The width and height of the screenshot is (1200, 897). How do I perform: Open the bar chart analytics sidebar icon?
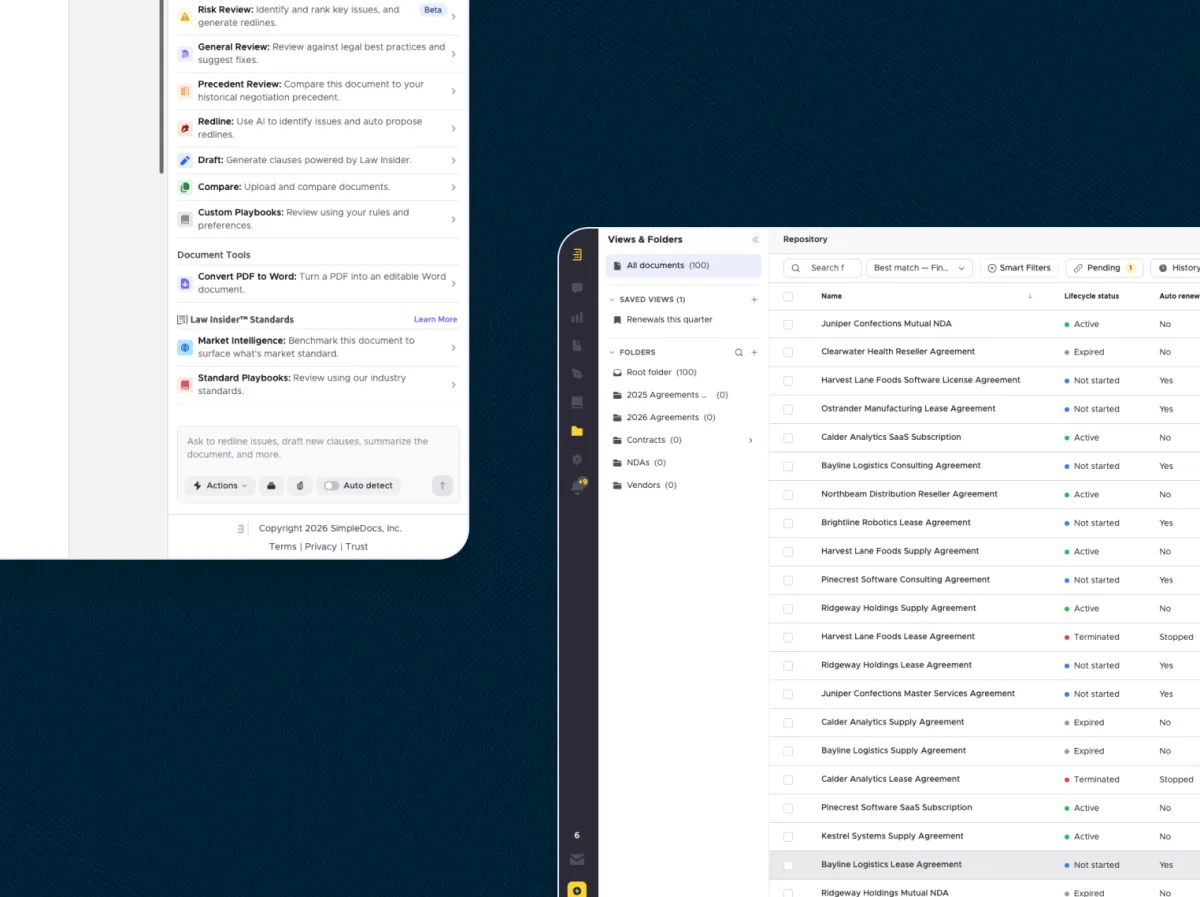point(577,317)
